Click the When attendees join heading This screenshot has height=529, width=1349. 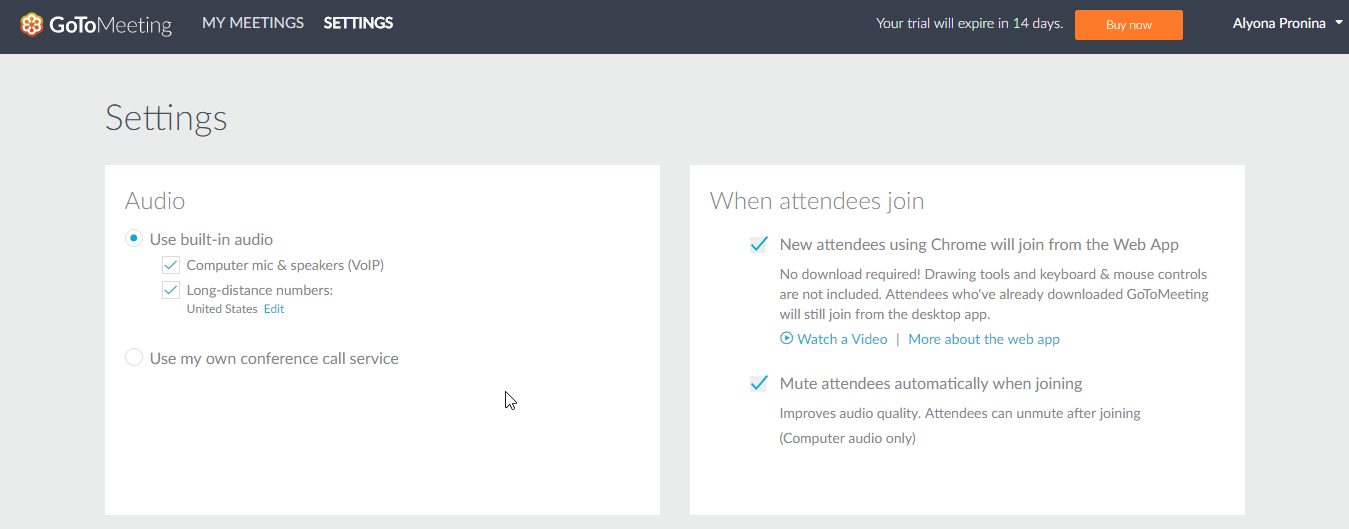[817, 201]
